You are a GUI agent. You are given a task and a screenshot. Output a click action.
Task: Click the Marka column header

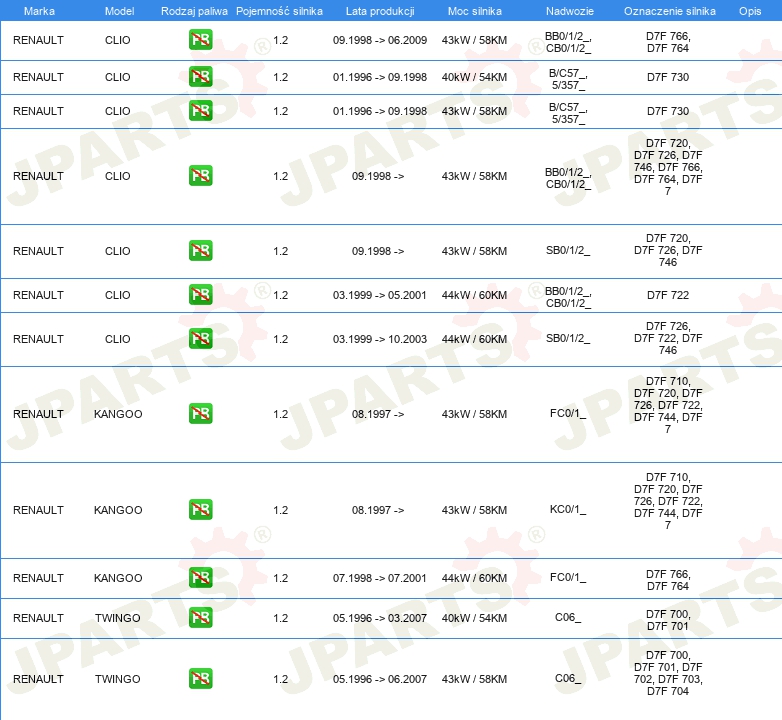click(38, 10)
